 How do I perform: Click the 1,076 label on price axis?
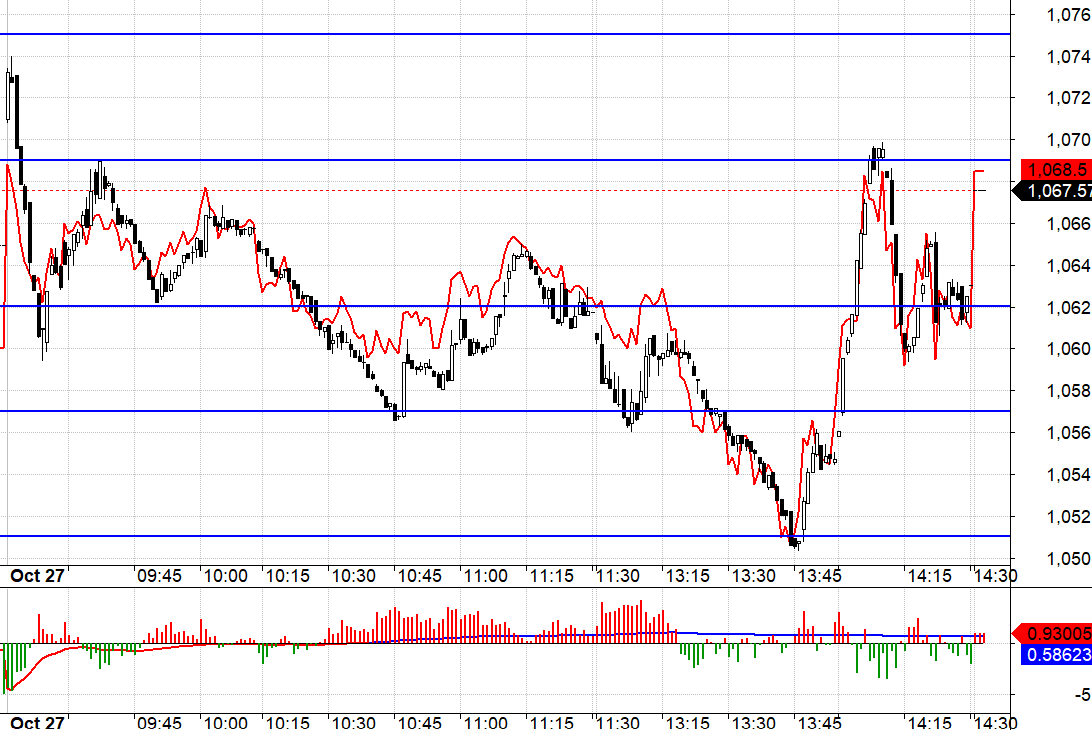coord(1066,14)
